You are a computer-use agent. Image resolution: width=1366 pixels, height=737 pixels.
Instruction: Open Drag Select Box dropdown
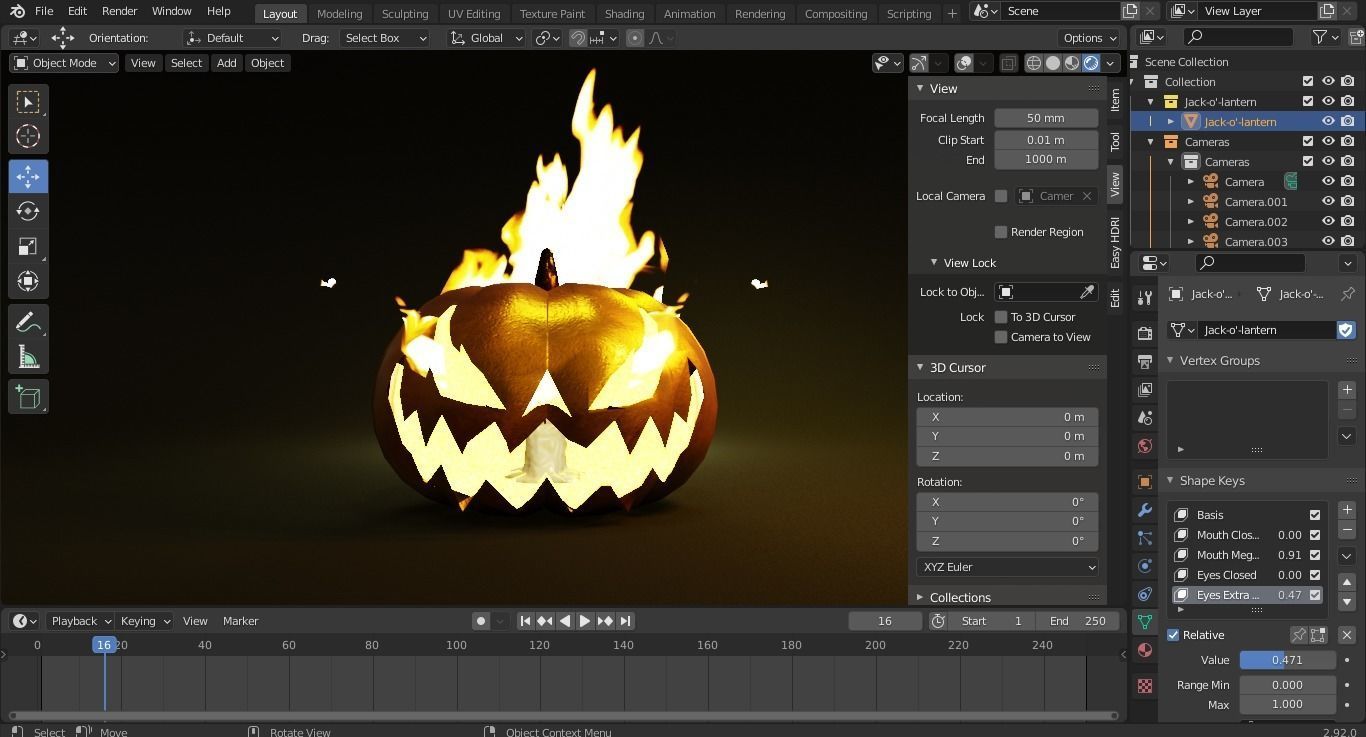pyautogui.click(x=384, y=38)
